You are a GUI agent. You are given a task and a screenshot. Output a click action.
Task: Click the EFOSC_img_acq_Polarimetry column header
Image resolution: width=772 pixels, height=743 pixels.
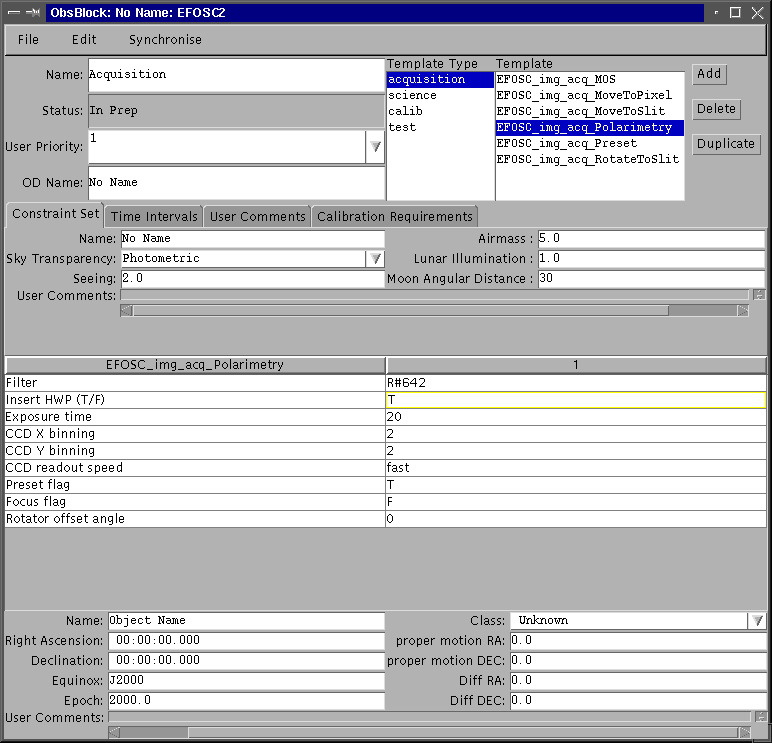[195, 365]
